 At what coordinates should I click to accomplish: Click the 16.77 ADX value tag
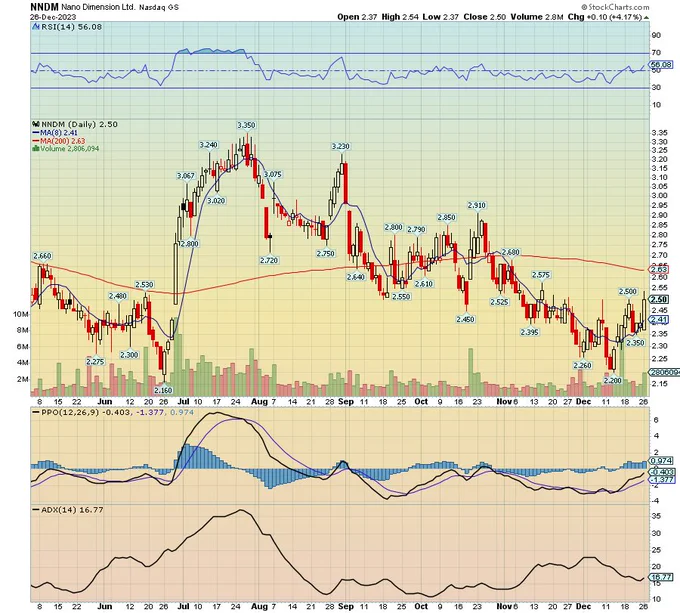pyautogui.click(x=663, y=577)
